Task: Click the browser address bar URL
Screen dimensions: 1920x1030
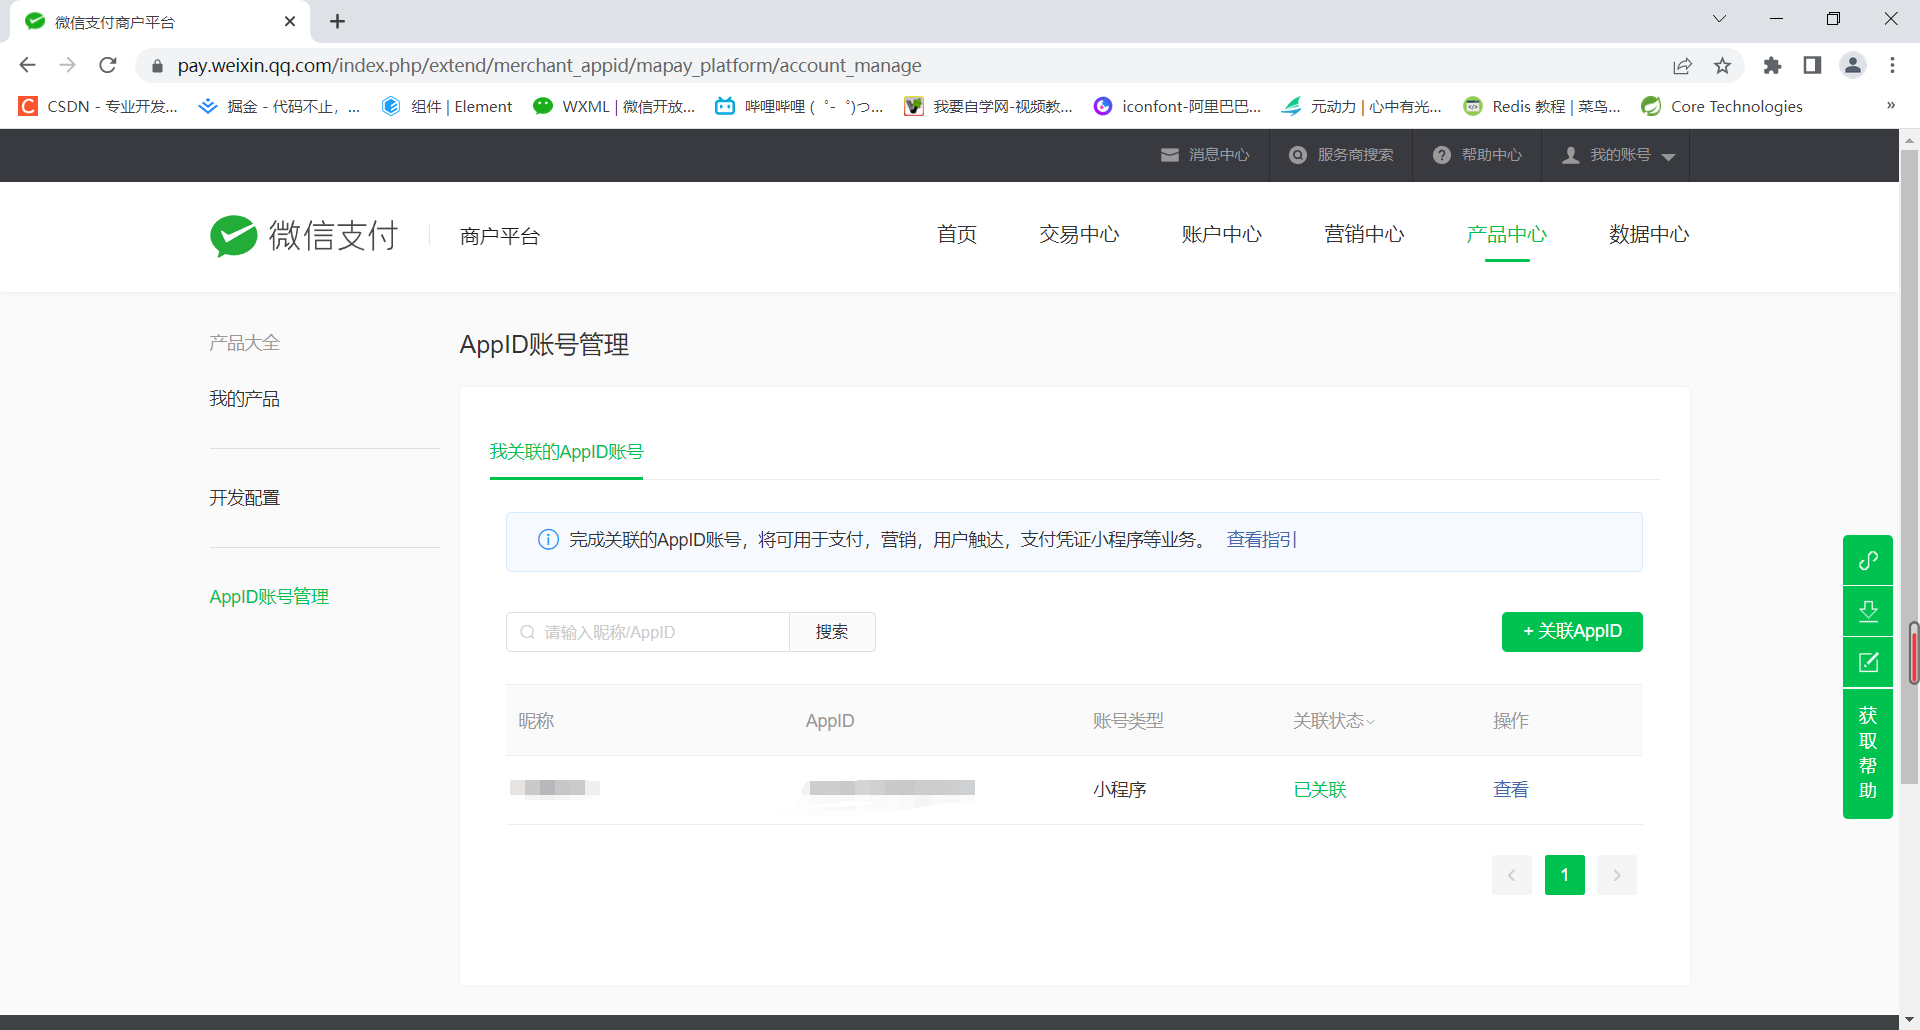Action: coord(550,66)
